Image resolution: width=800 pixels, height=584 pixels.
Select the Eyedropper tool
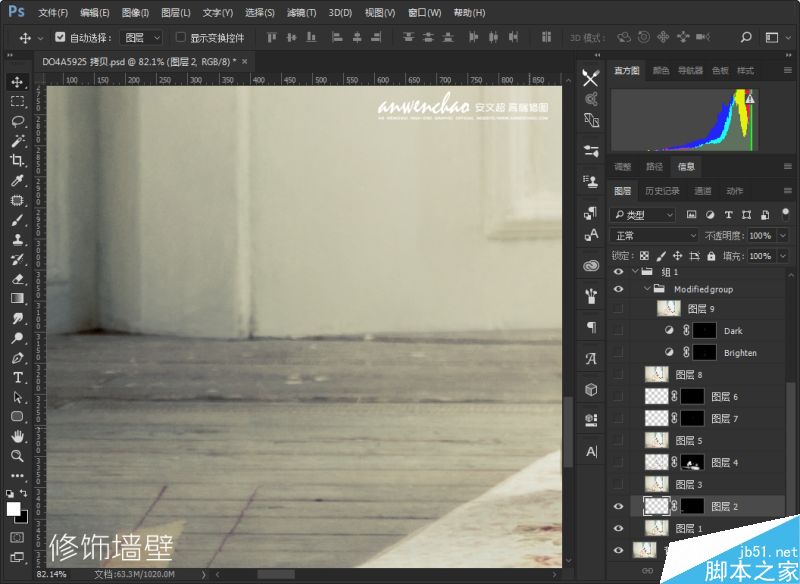(x=17, y=181)
